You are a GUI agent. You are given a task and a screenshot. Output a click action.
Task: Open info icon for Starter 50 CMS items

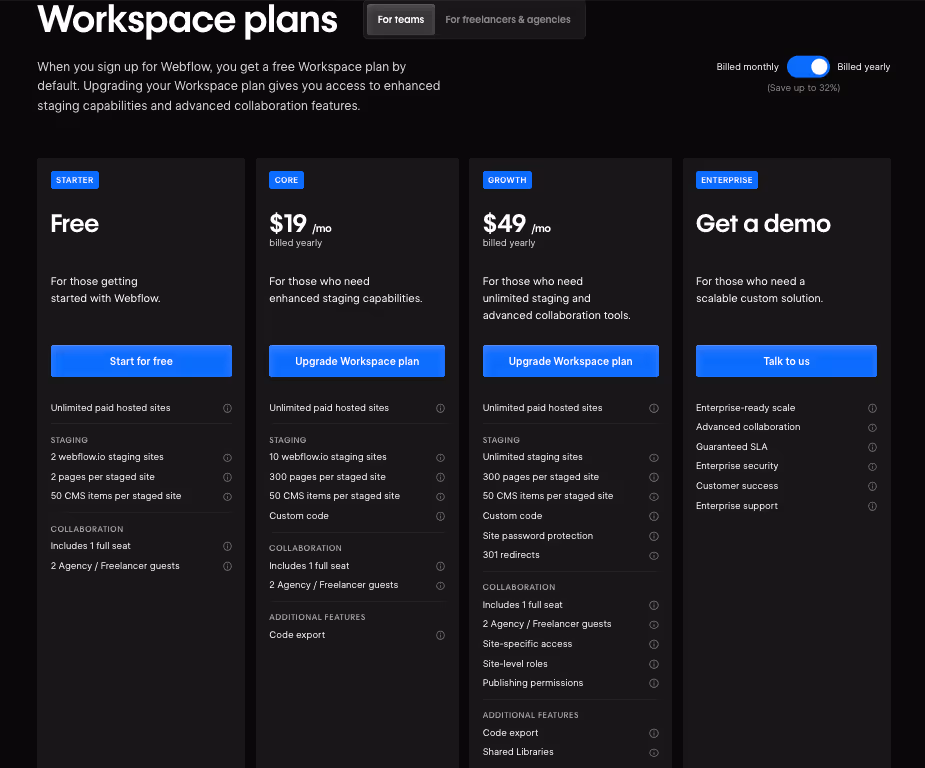point(227,497)
